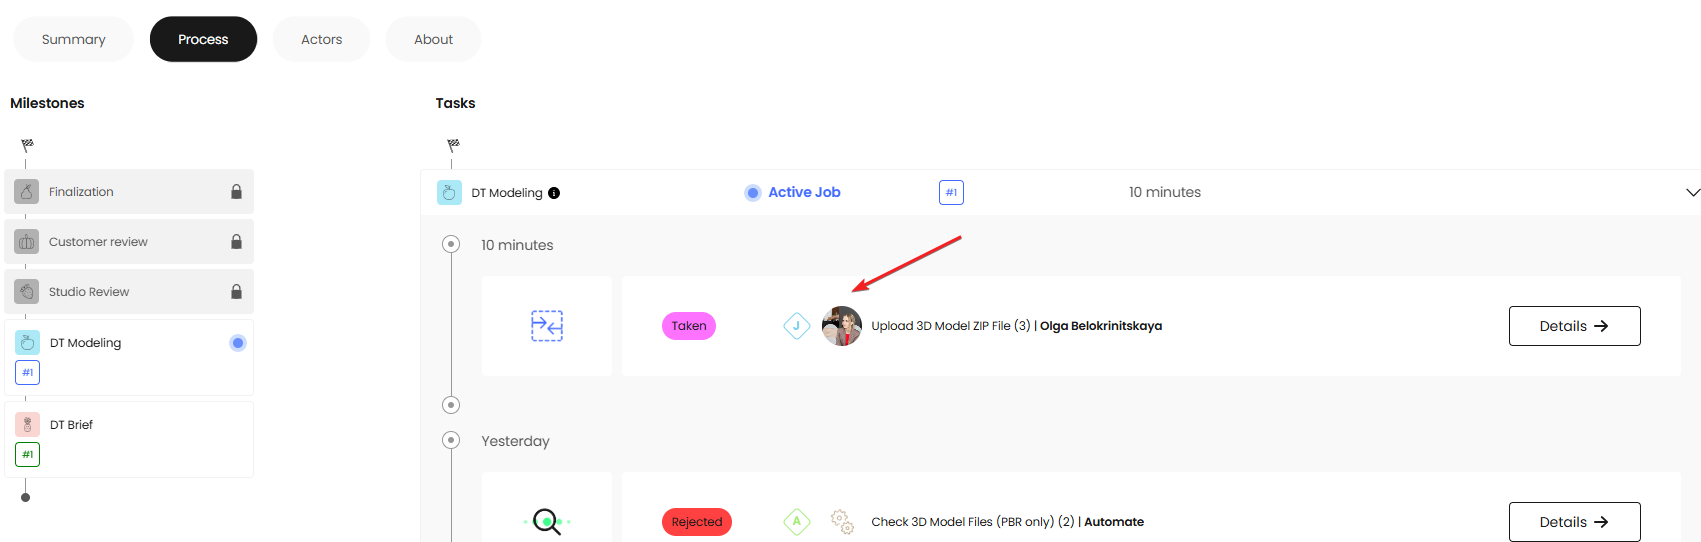Click the gears automation icon
Viewport: 1701px width, 542px height.
[x=842, y=522]
